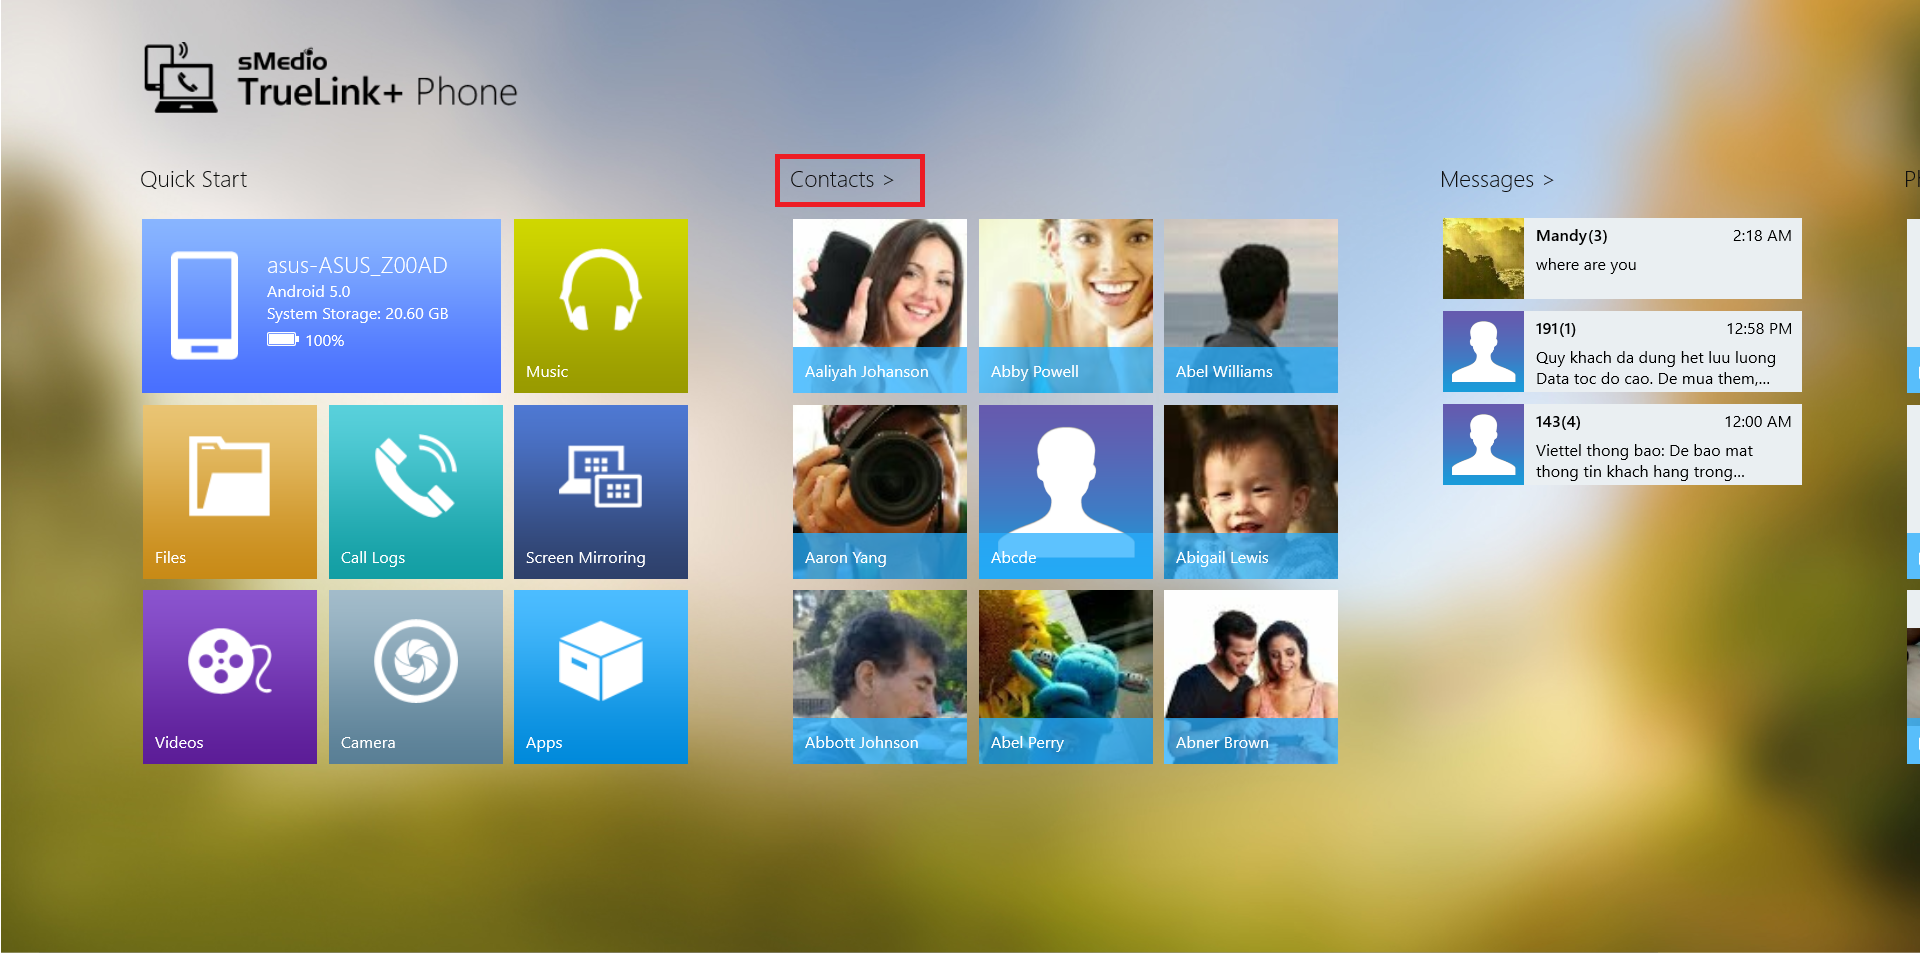Open the Music tile with headphones icon
Image resolution: width=1920 pixels, height=953 pixels.
(600, 305)
